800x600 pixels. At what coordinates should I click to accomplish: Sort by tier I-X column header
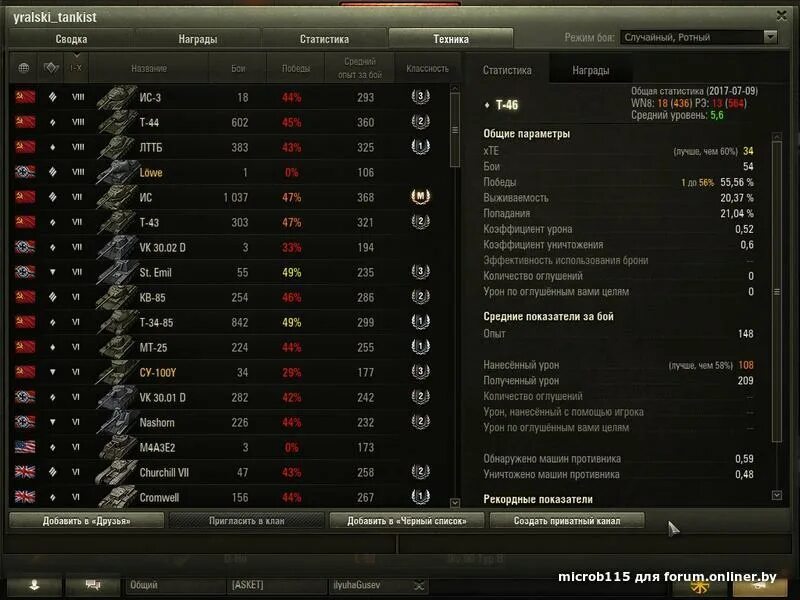pos(76,68)
